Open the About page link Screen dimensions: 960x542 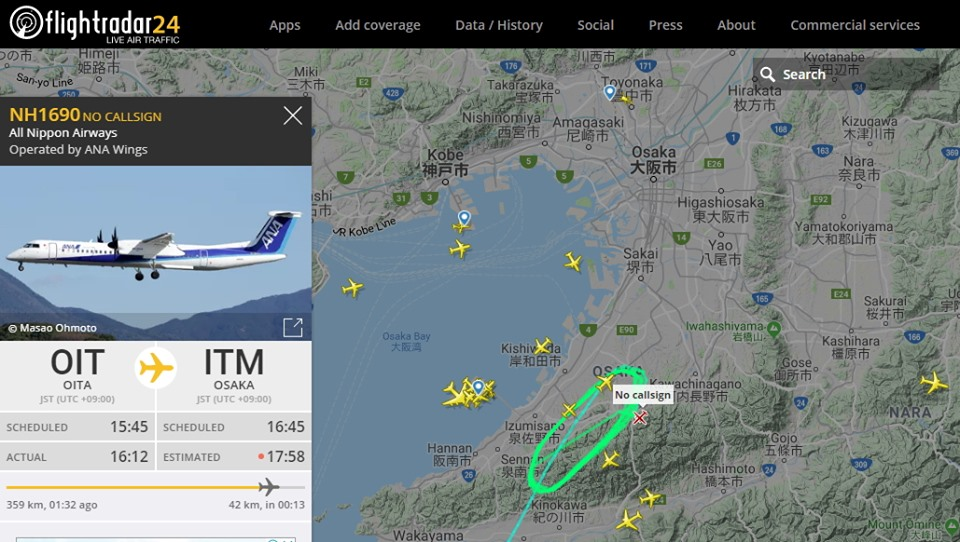point(736,25)
